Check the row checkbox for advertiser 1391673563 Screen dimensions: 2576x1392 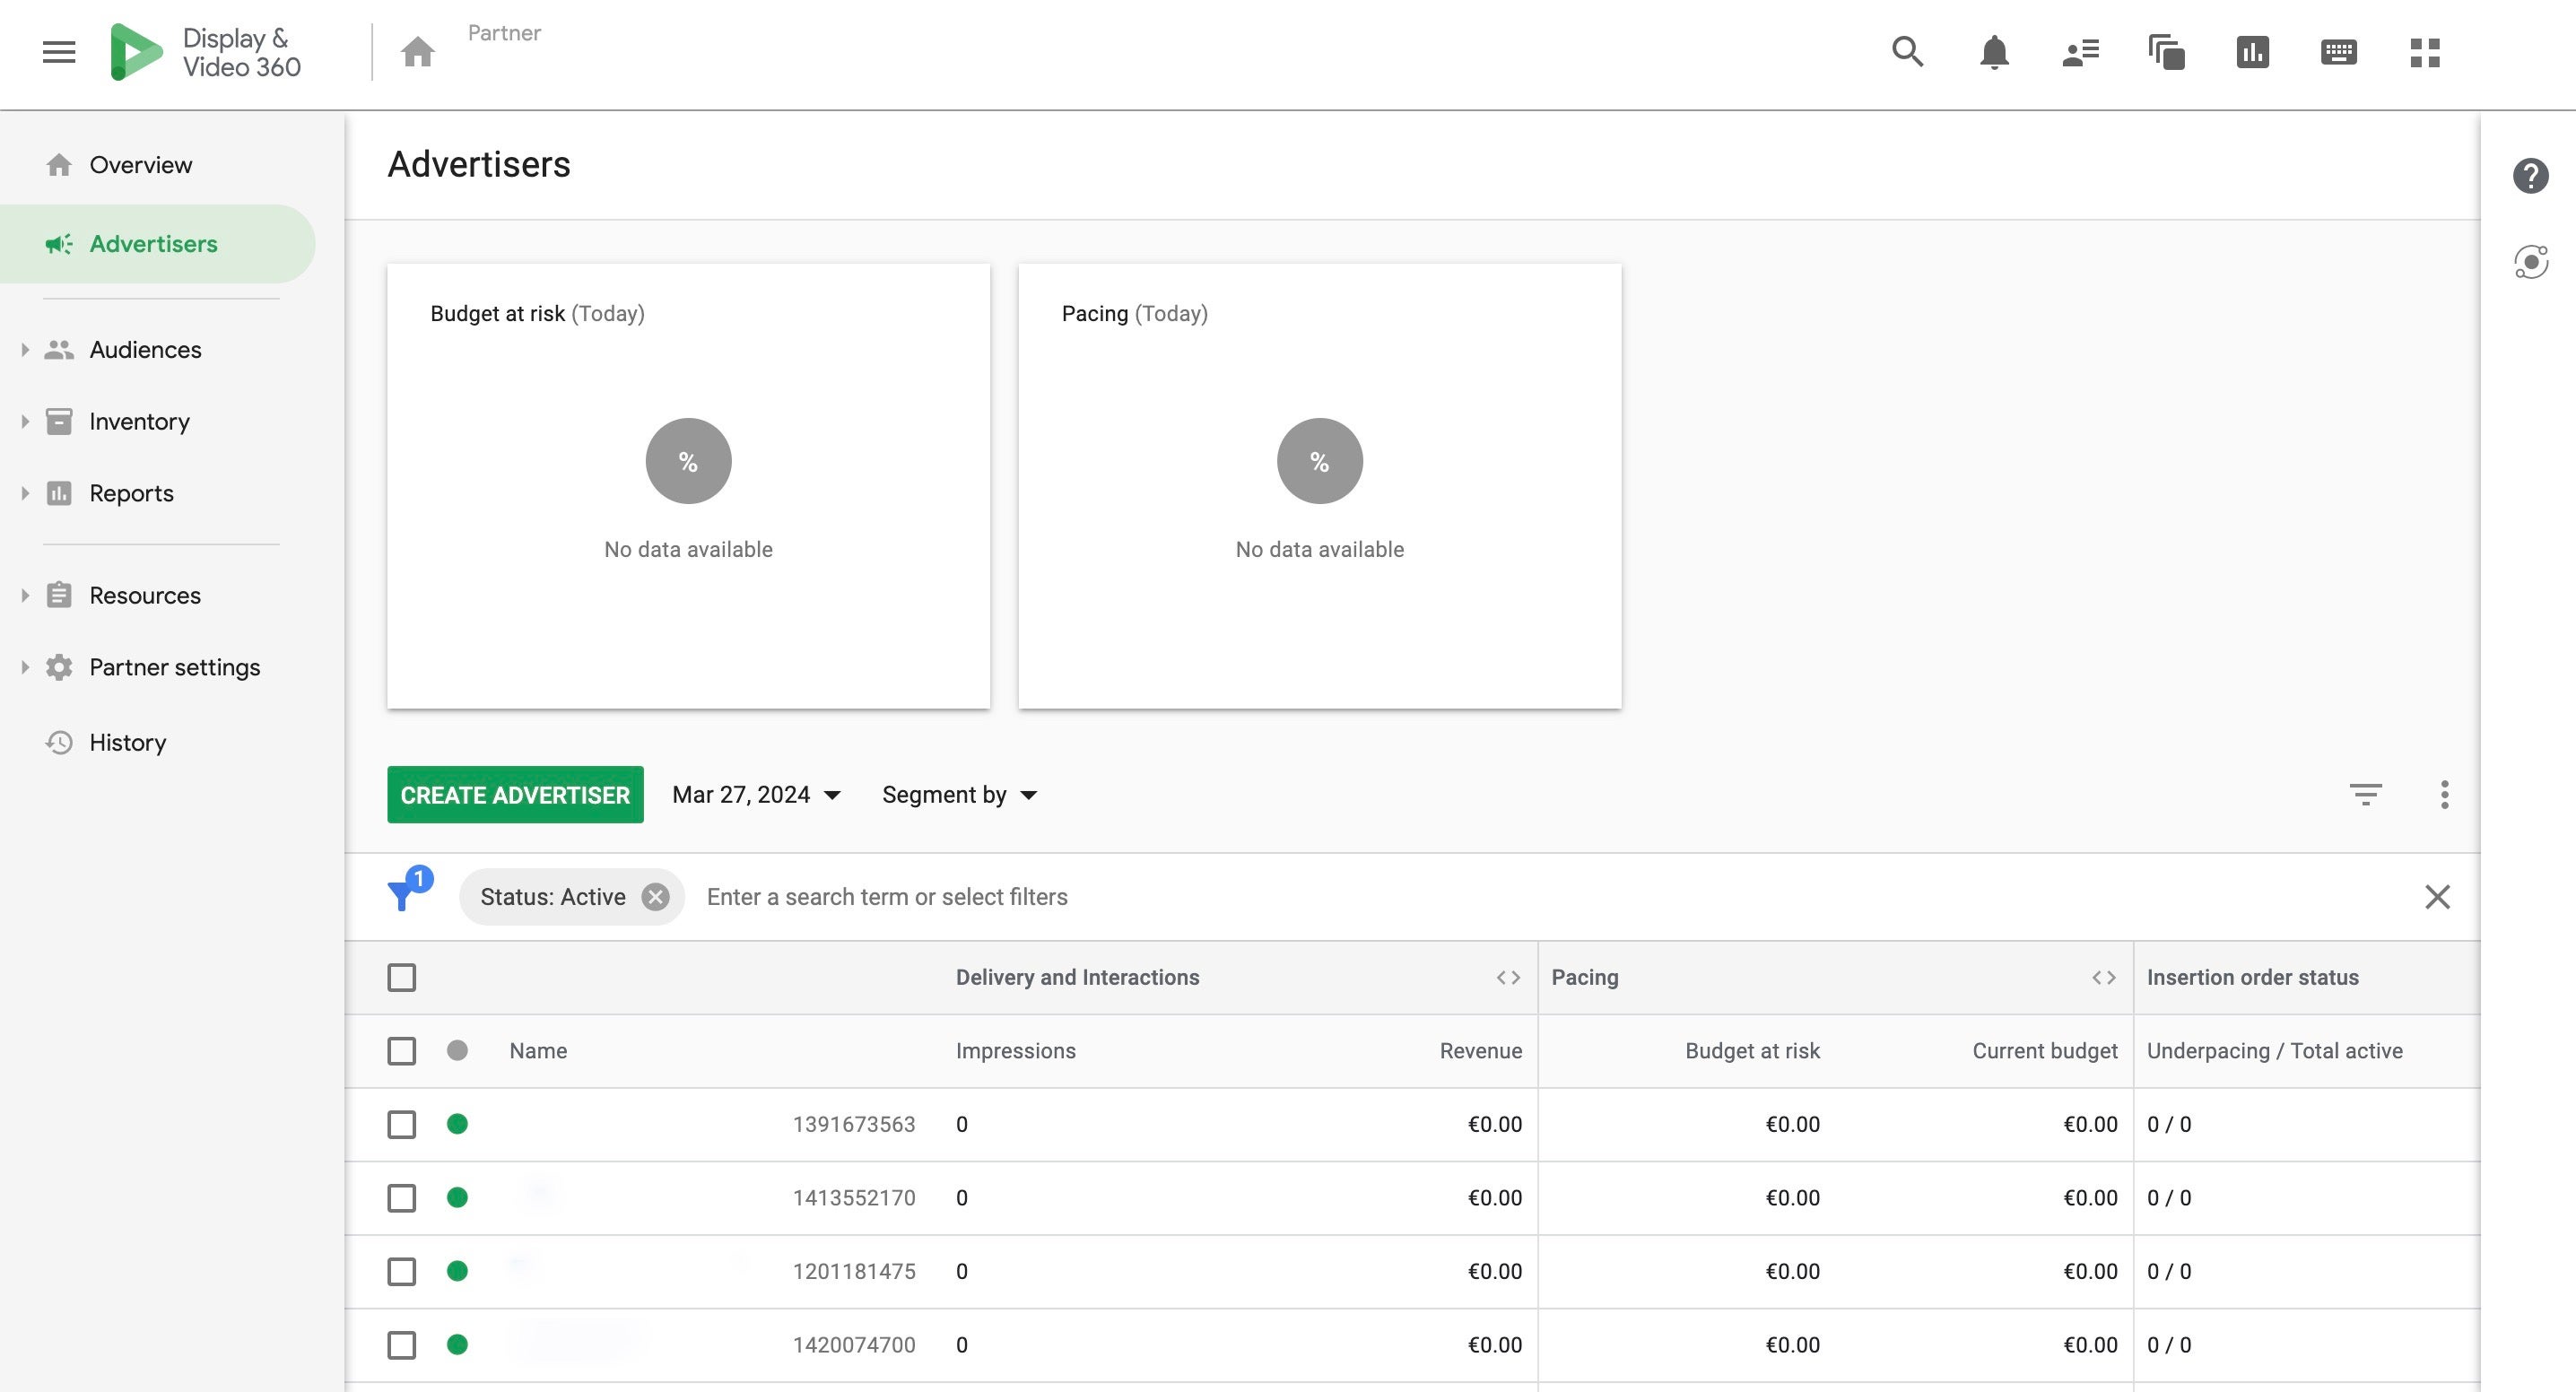point(402,1124)
